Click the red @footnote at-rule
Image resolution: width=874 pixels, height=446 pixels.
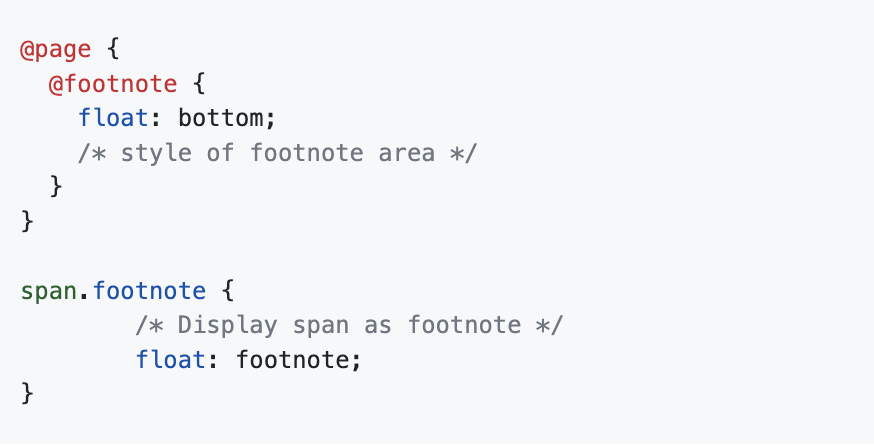point(113,84)
